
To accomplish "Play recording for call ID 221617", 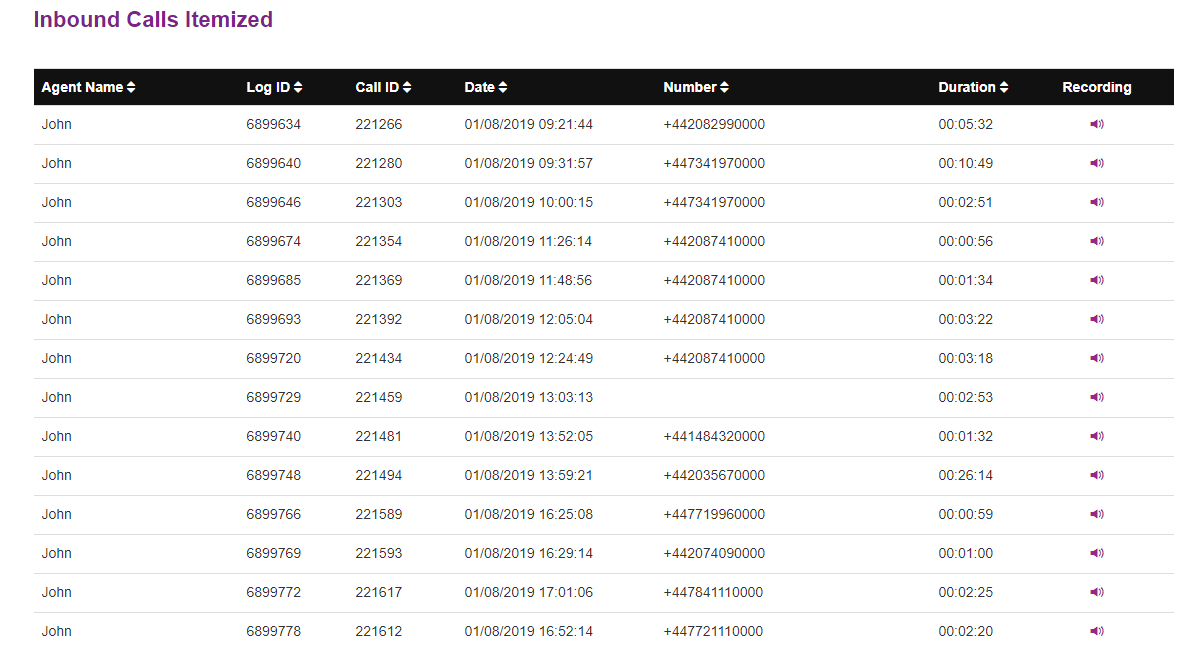I will click(x=1096, y=592).
